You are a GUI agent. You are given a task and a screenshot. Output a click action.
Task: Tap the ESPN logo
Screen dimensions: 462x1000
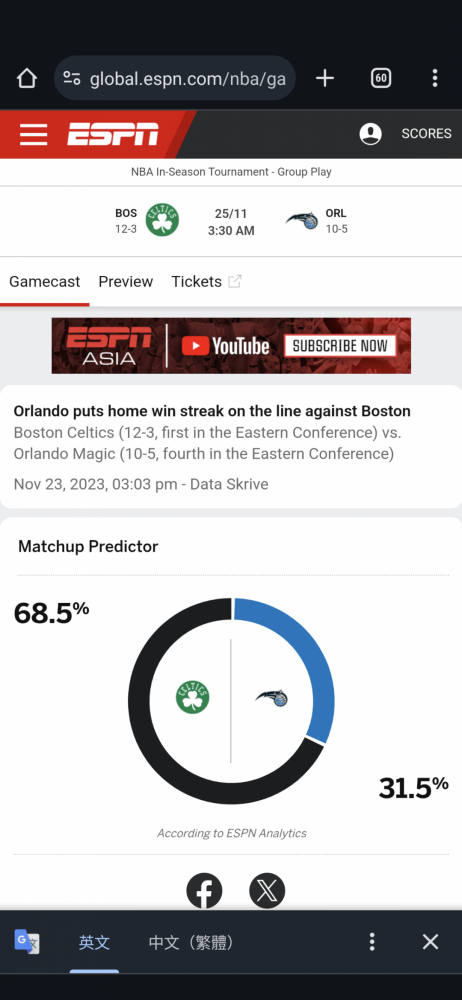point(113,134)
